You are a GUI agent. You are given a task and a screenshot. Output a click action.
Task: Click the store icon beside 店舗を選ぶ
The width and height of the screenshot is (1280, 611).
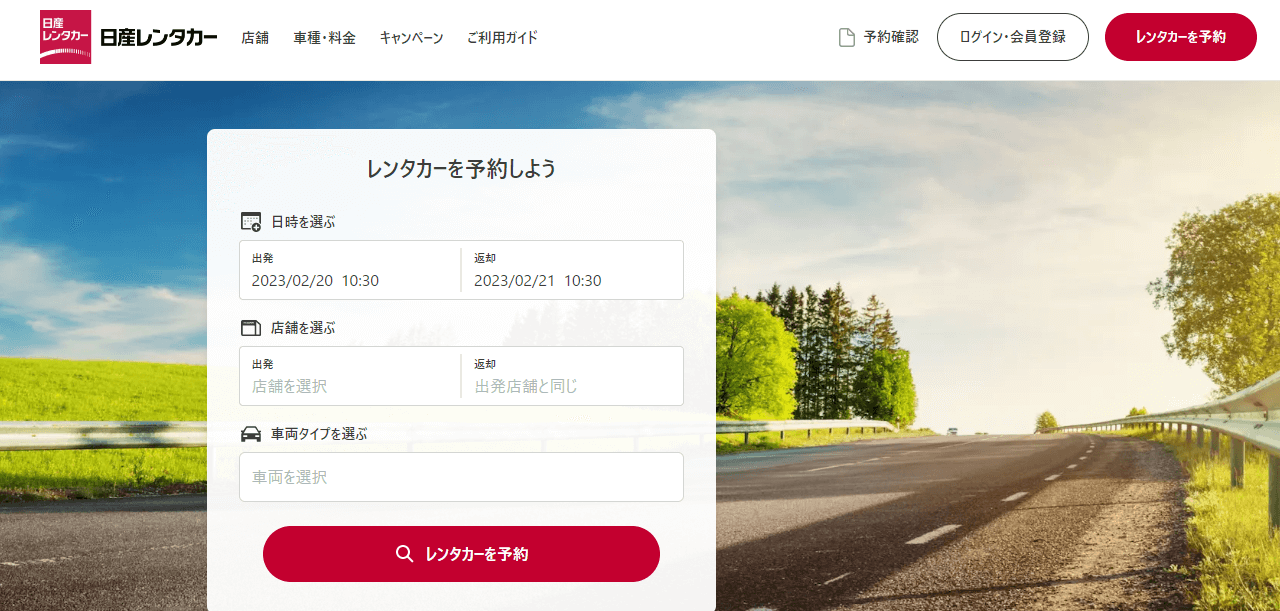click(251, 328)
